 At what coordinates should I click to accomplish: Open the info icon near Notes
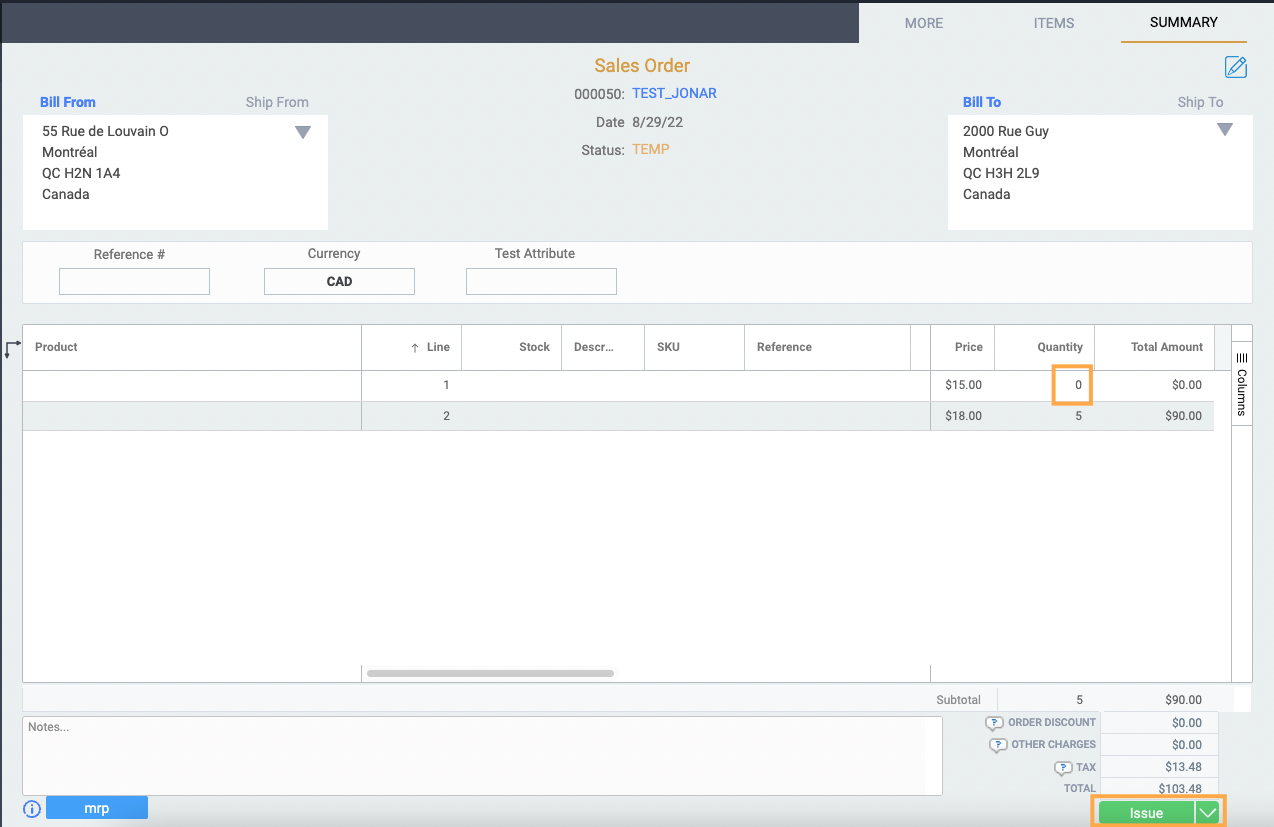31,808
